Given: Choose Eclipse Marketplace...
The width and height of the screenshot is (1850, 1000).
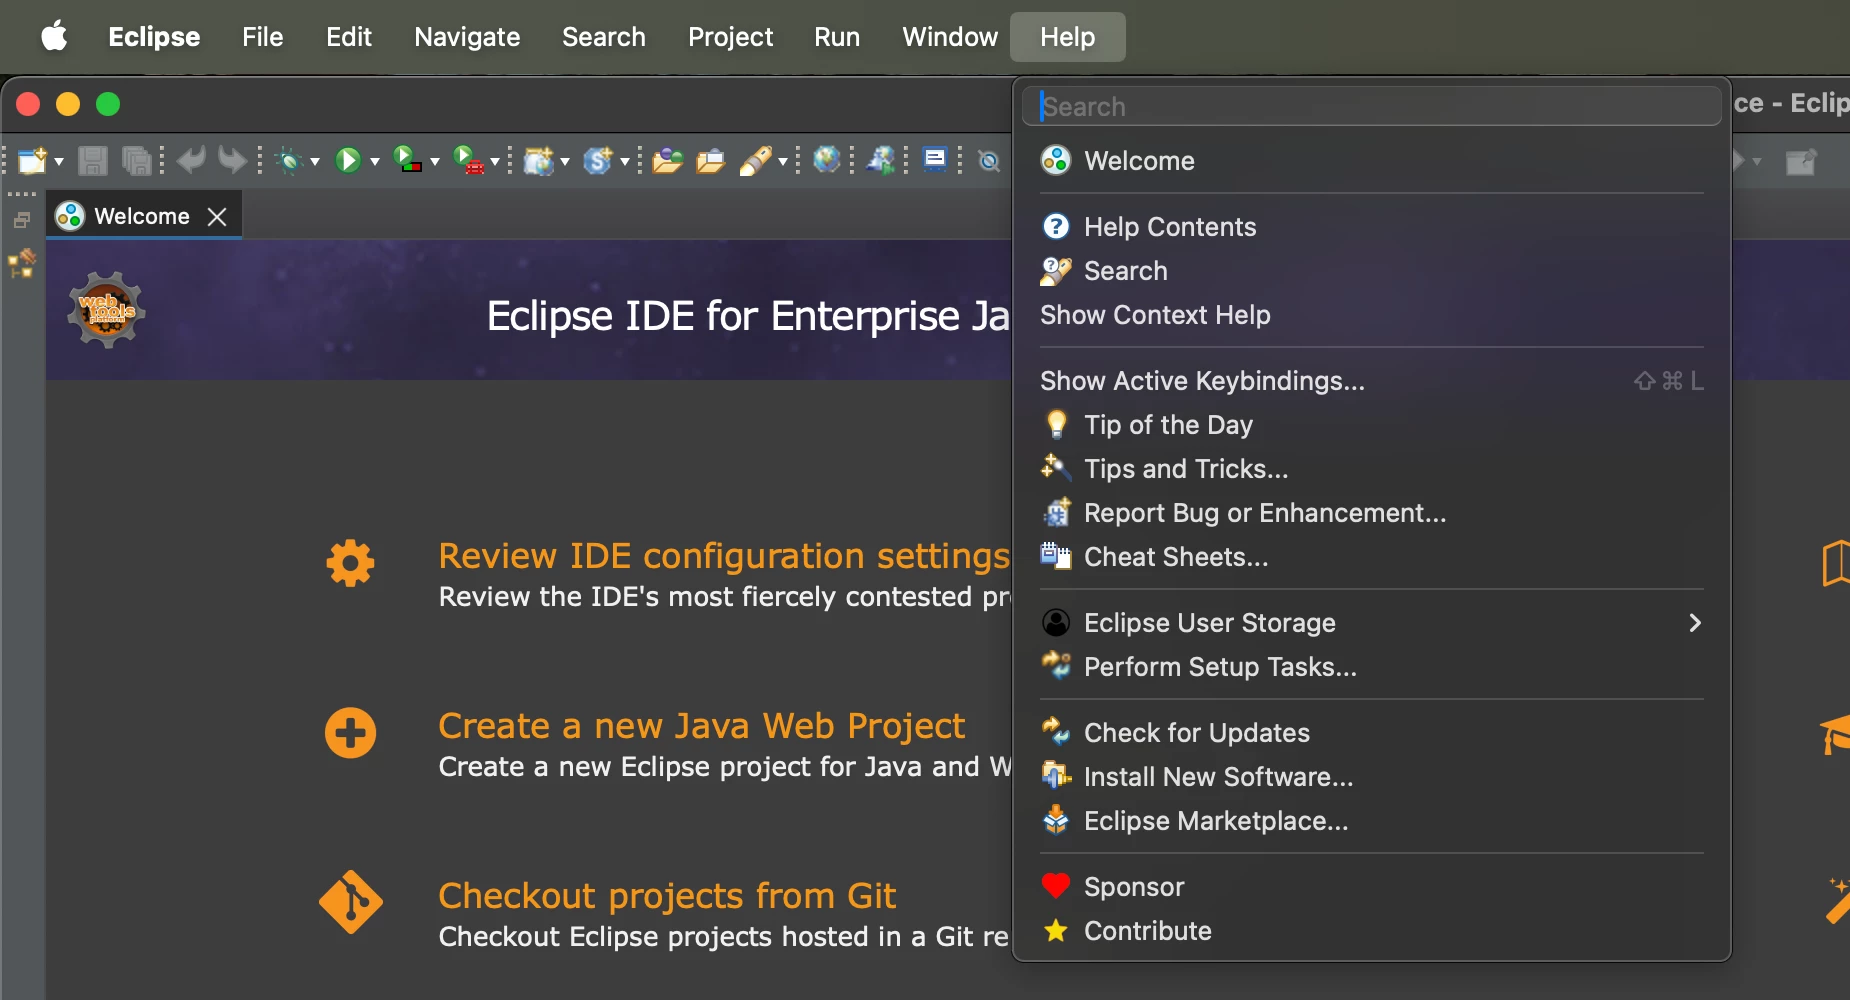Looking at the screenshot, I should pos(1372,821).
